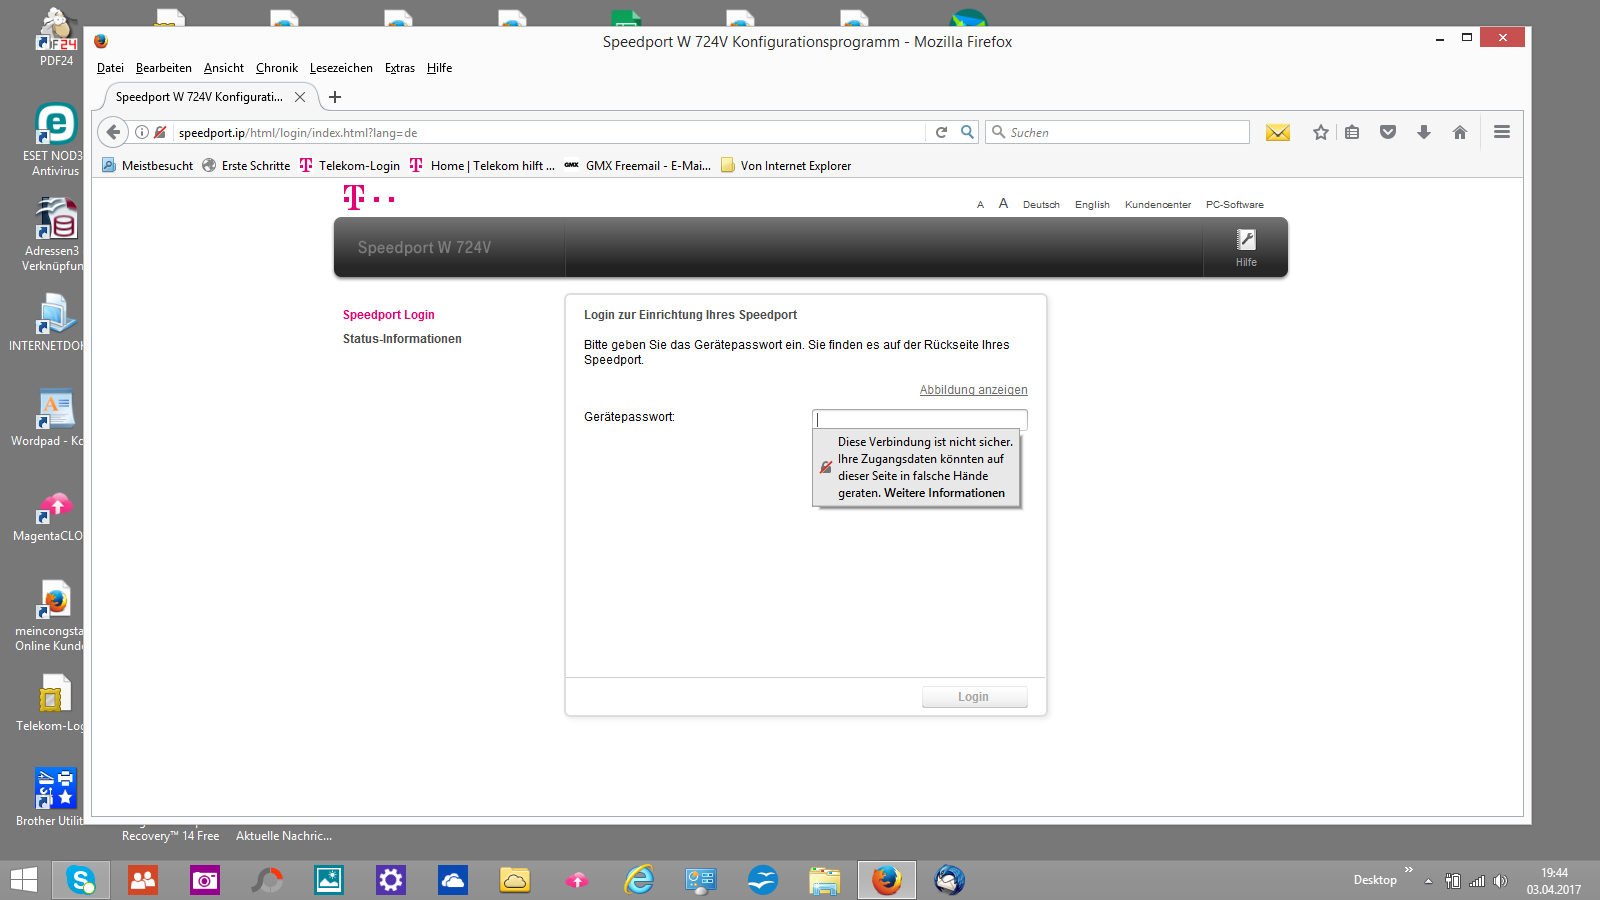Click Weitere Informationen in the security warning
This screenshot has width=1600, height=900.
pyautogui.click(x=945, y=493)
